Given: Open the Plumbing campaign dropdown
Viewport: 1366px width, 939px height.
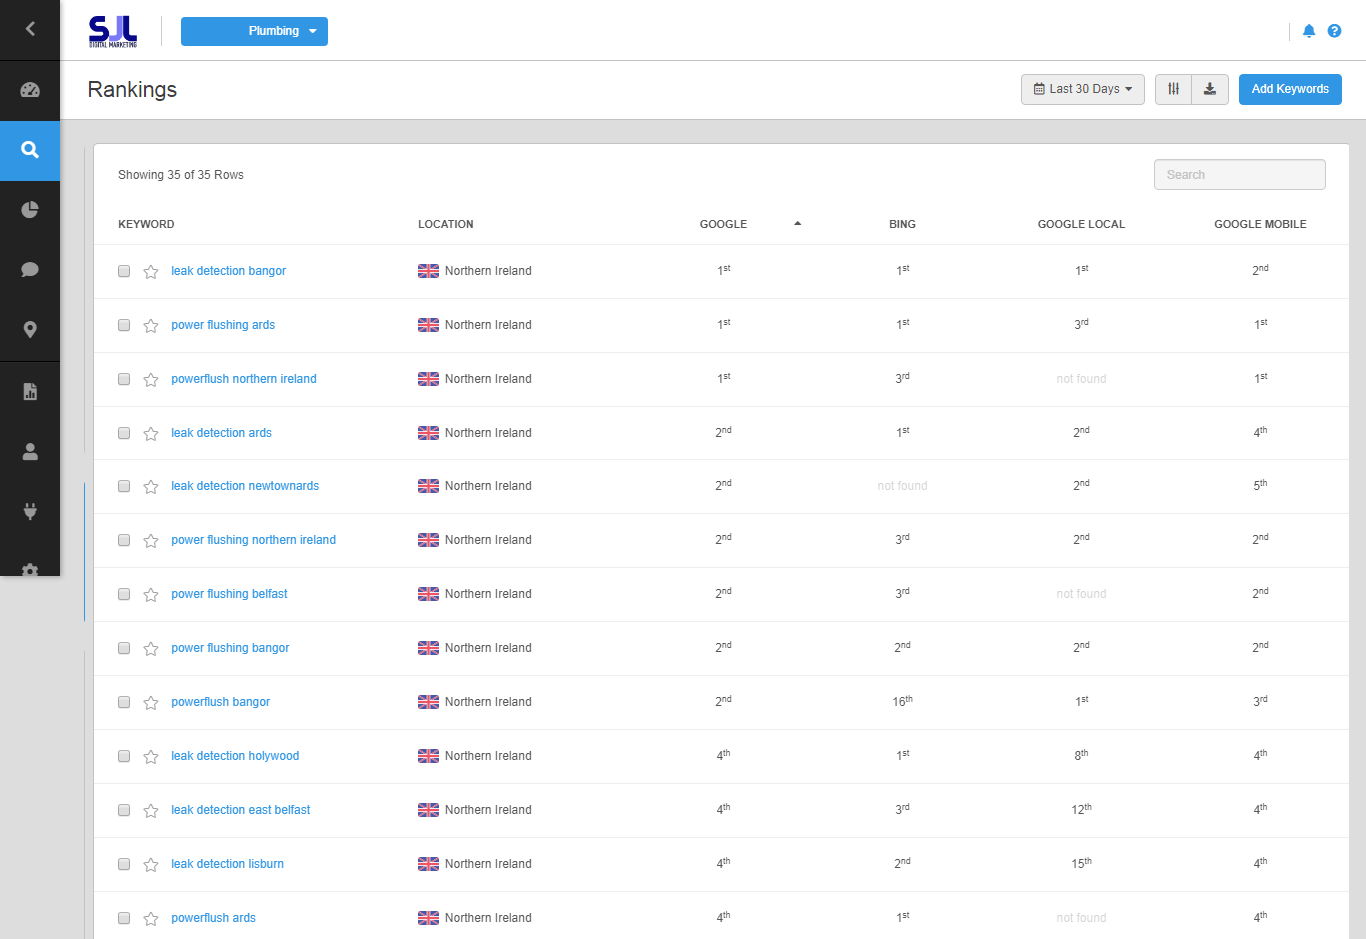Looking at the screenshot, I should [x=254, y=31].
